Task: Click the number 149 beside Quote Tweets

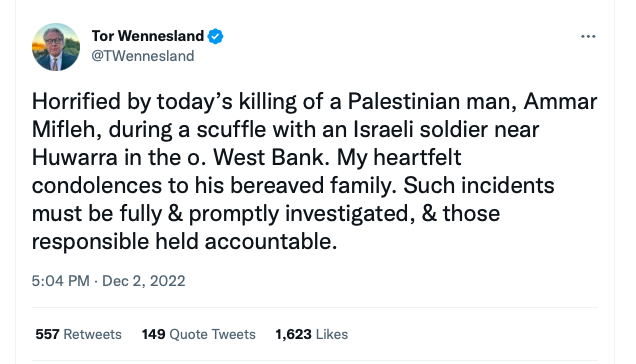Action: [153, 334]
